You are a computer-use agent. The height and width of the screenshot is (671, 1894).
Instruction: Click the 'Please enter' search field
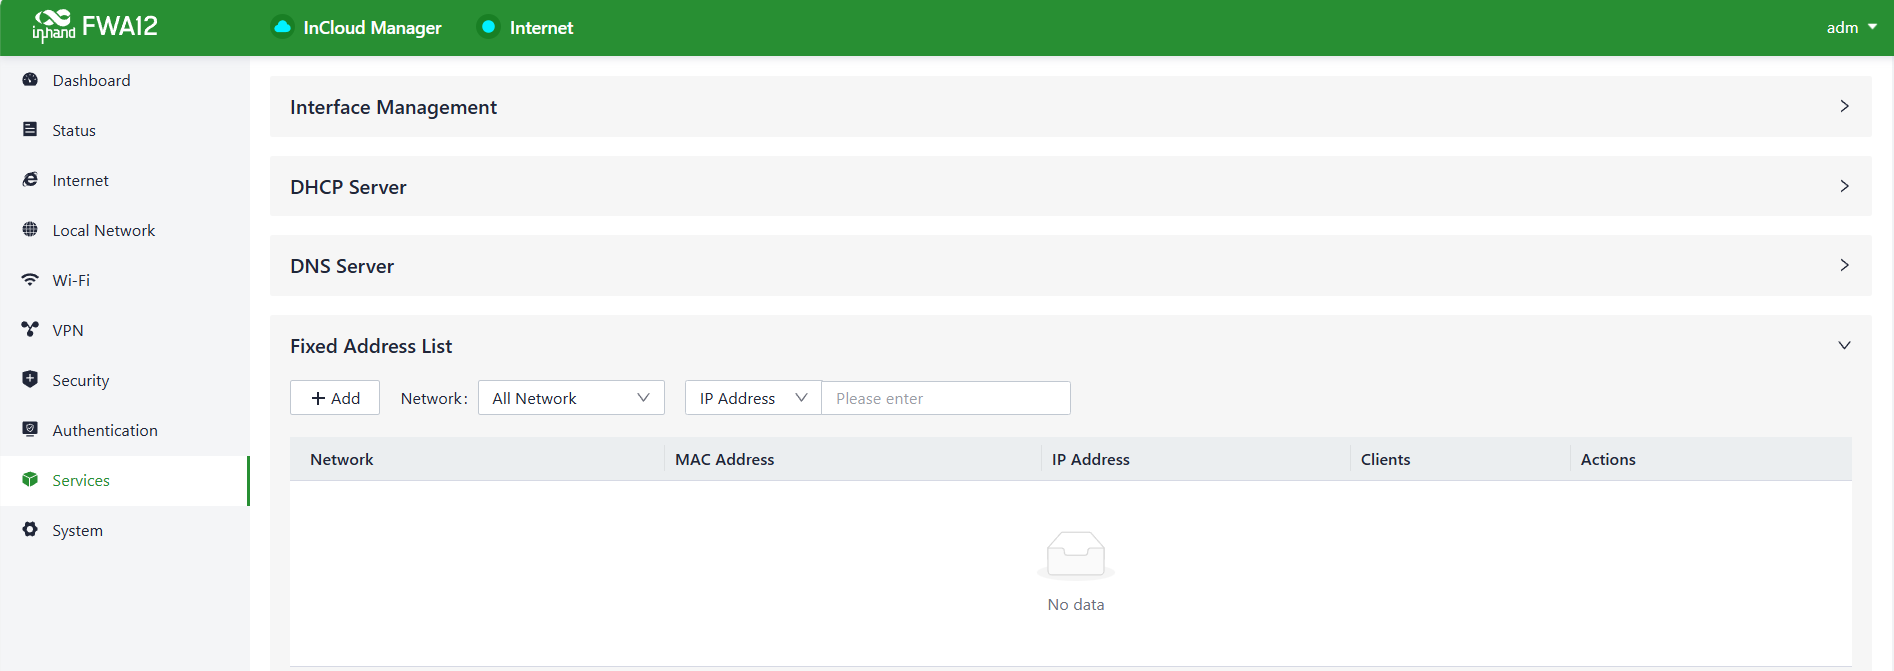click(x=945, y=398)
